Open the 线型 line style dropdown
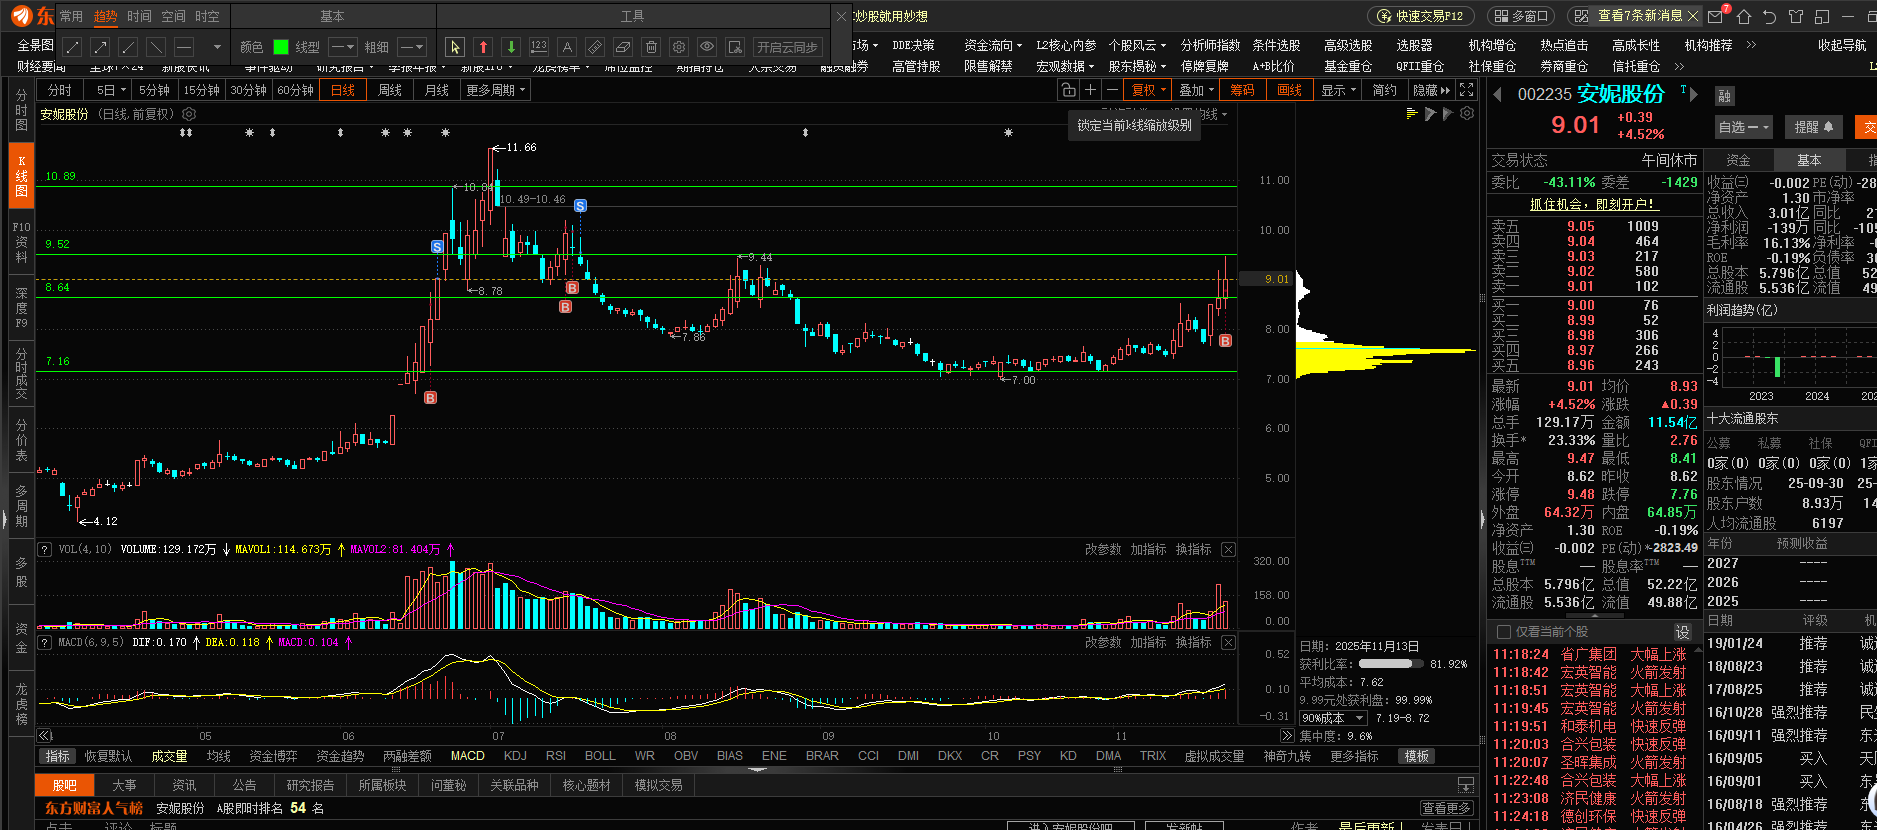This screenshot has width=1877, height=830. click(x=342, y=47)
